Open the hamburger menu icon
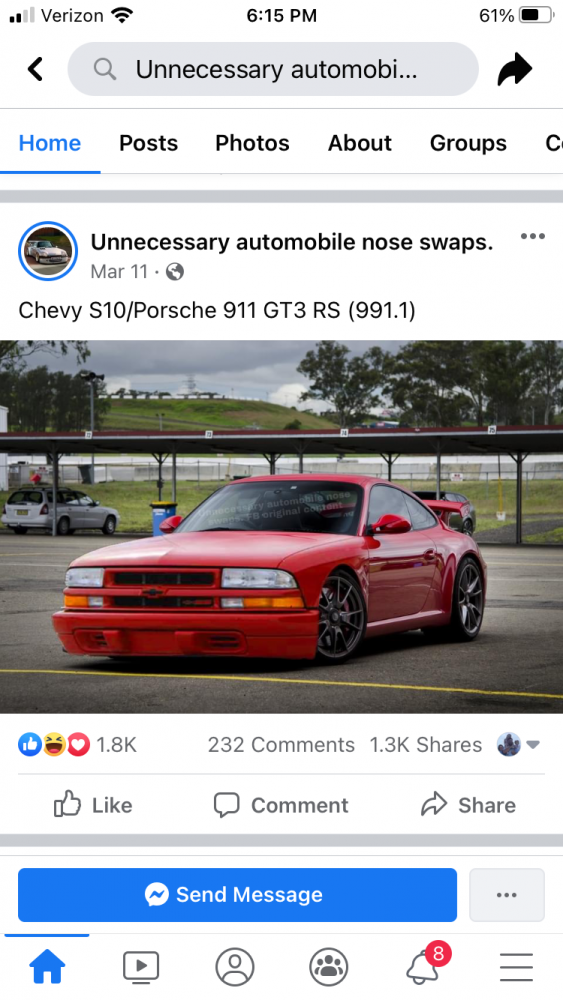The width and height of the screenshot is (563, 1000). coord(516,967)
